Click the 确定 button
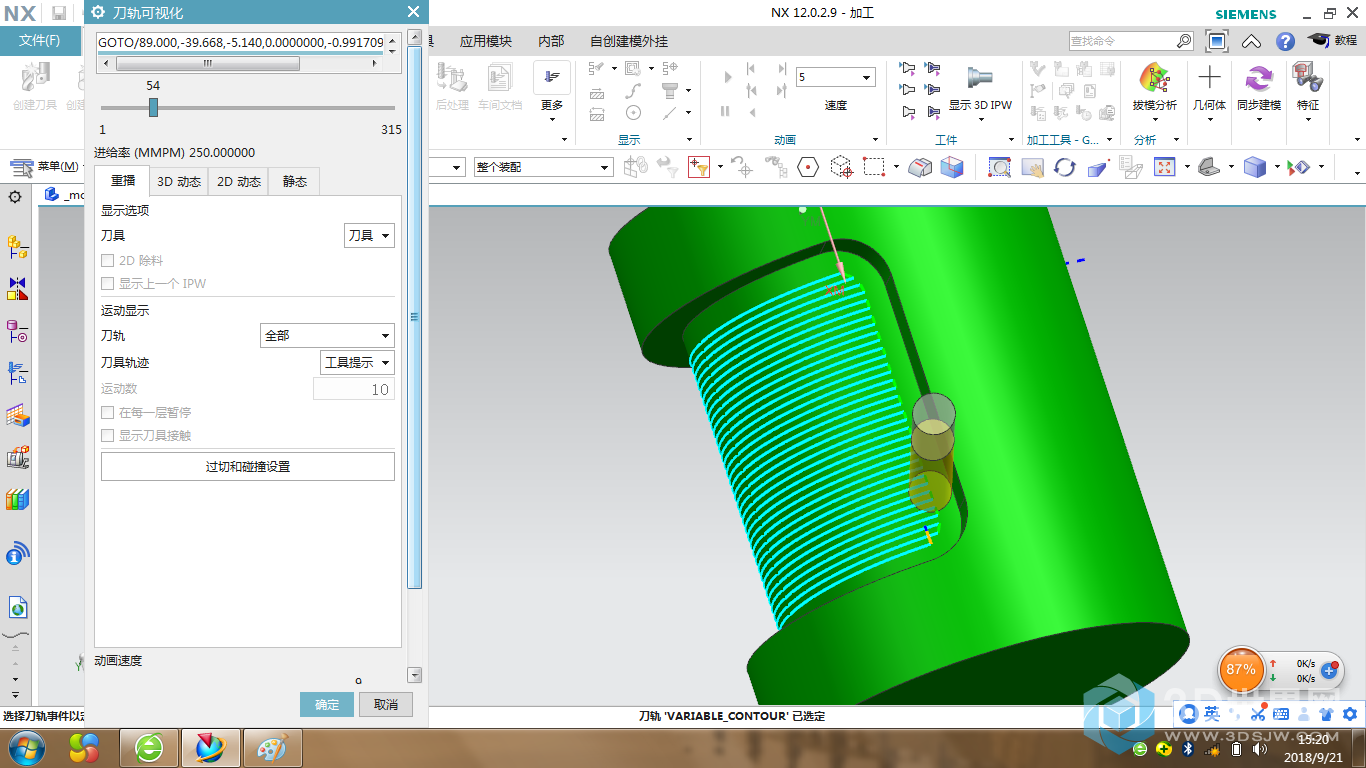Screen dimensions: 1366x768 point(327,704)
